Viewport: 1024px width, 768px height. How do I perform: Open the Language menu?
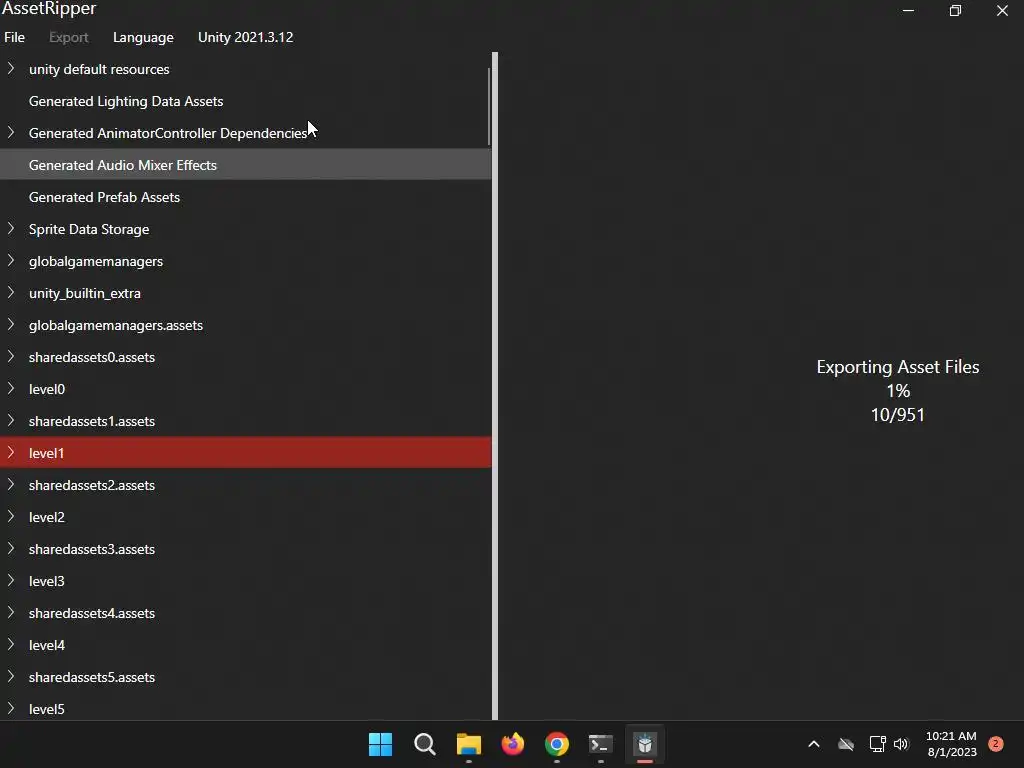pos(143,37)
